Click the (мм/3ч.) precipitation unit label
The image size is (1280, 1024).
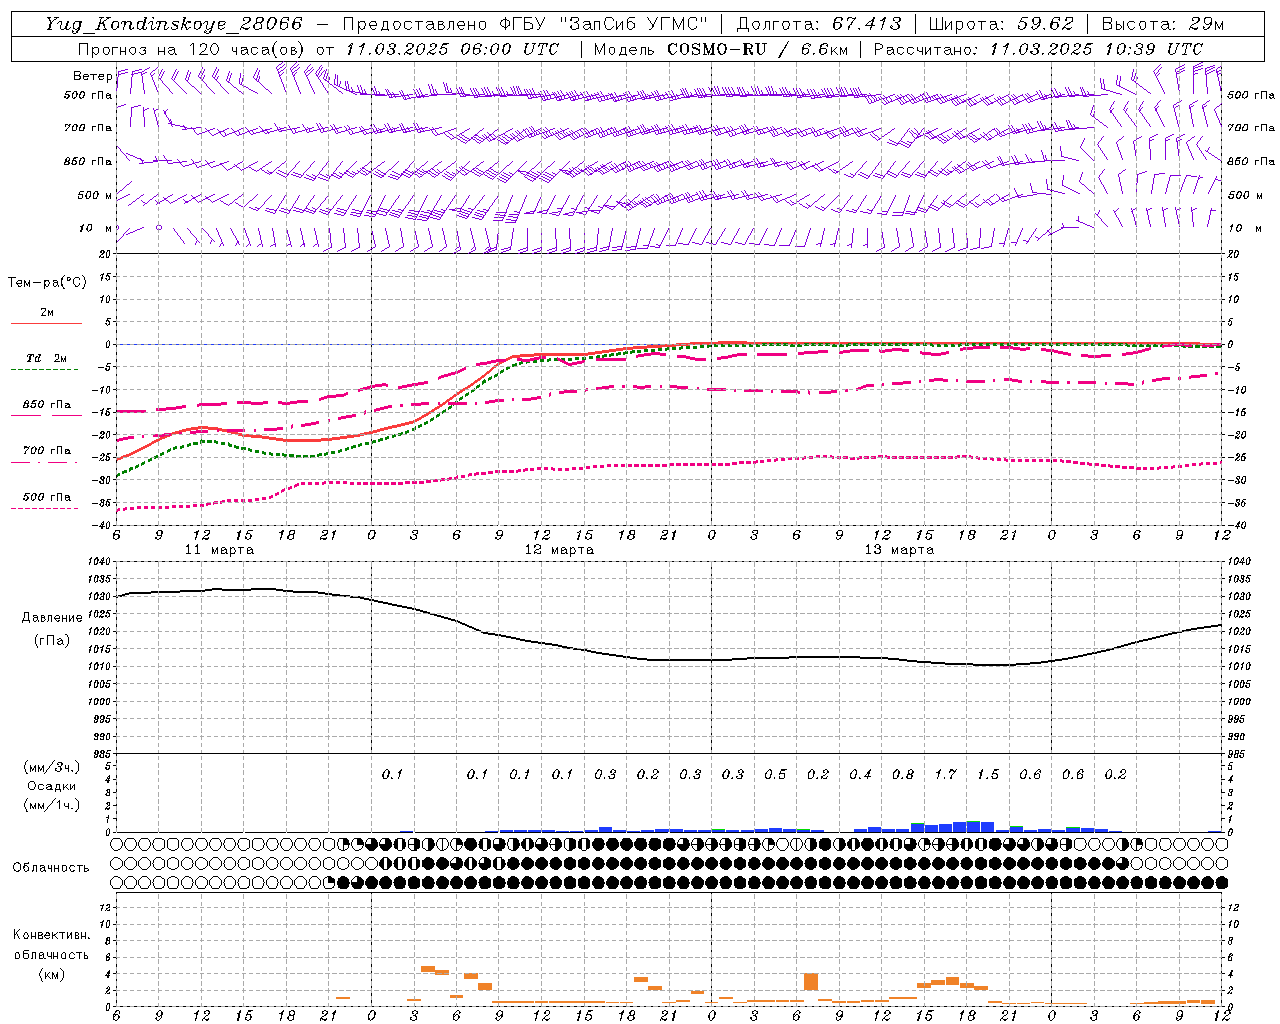click(x=52, y=767)
